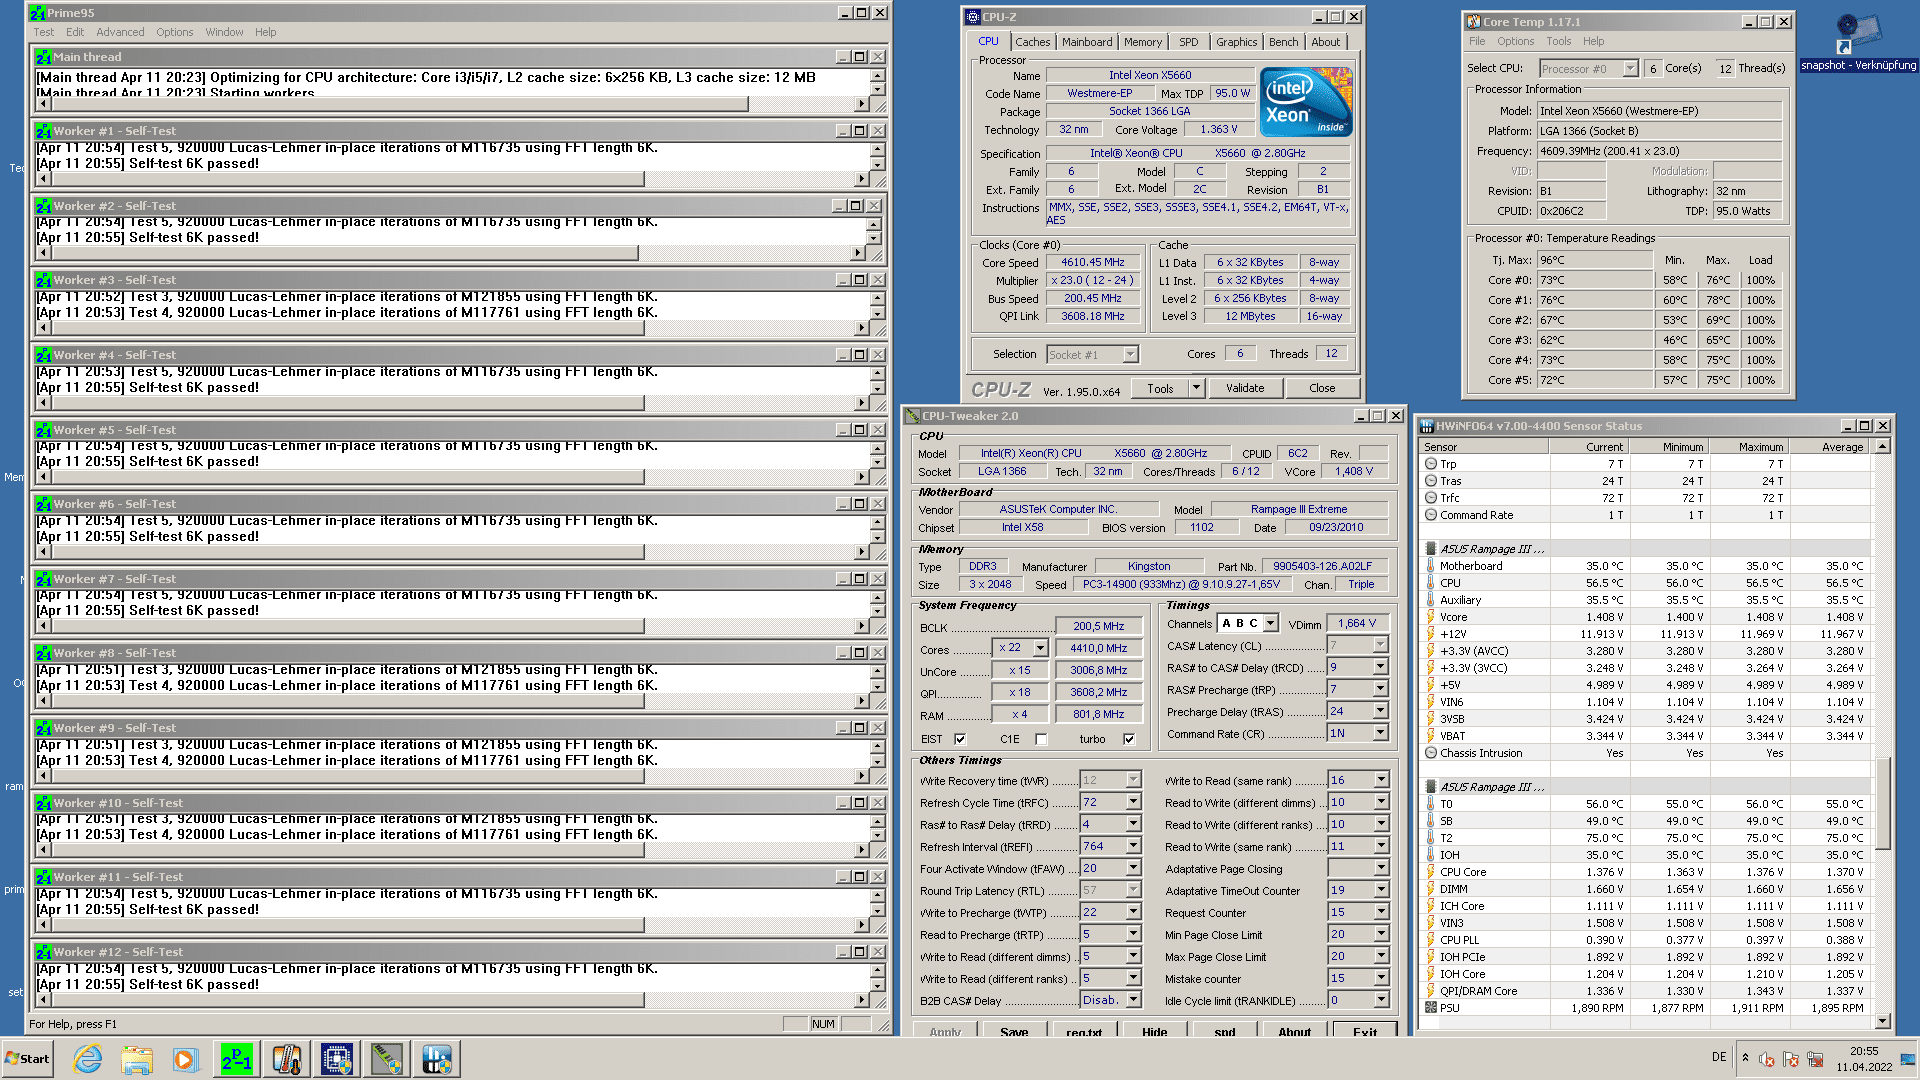
Task: Click the Intel Xeon logo in CPU-Z
Action: 1306,102
